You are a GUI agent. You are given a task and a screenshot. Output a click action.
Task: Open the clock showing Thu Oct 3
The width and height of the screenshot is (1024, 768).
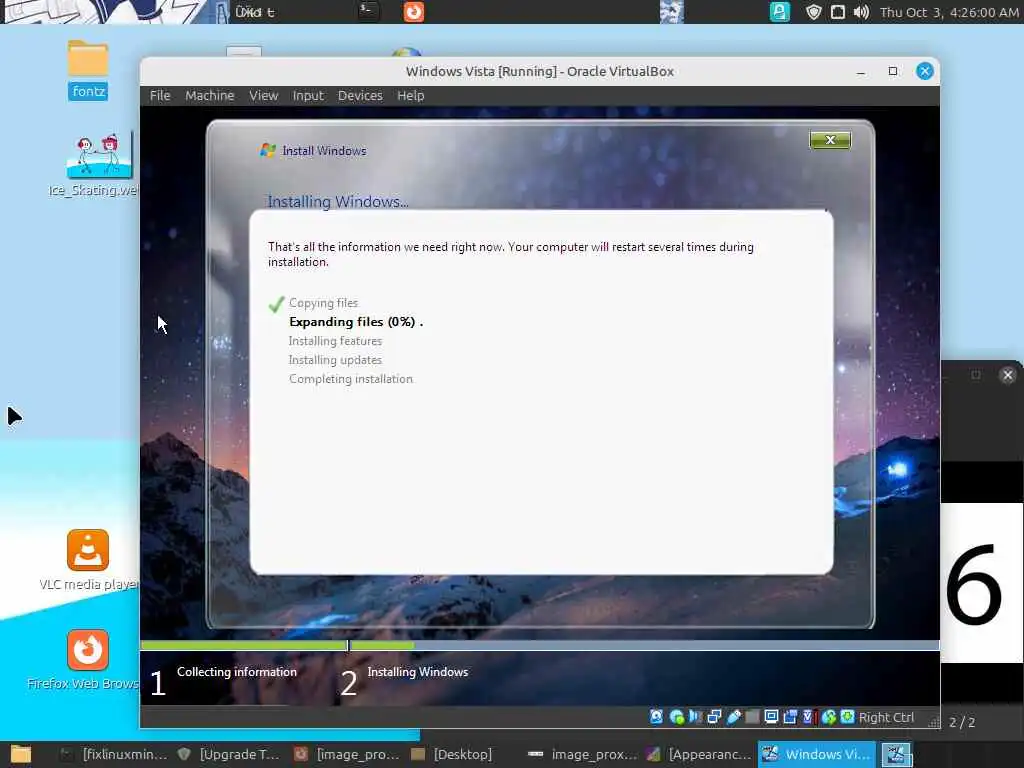point(949,12)
